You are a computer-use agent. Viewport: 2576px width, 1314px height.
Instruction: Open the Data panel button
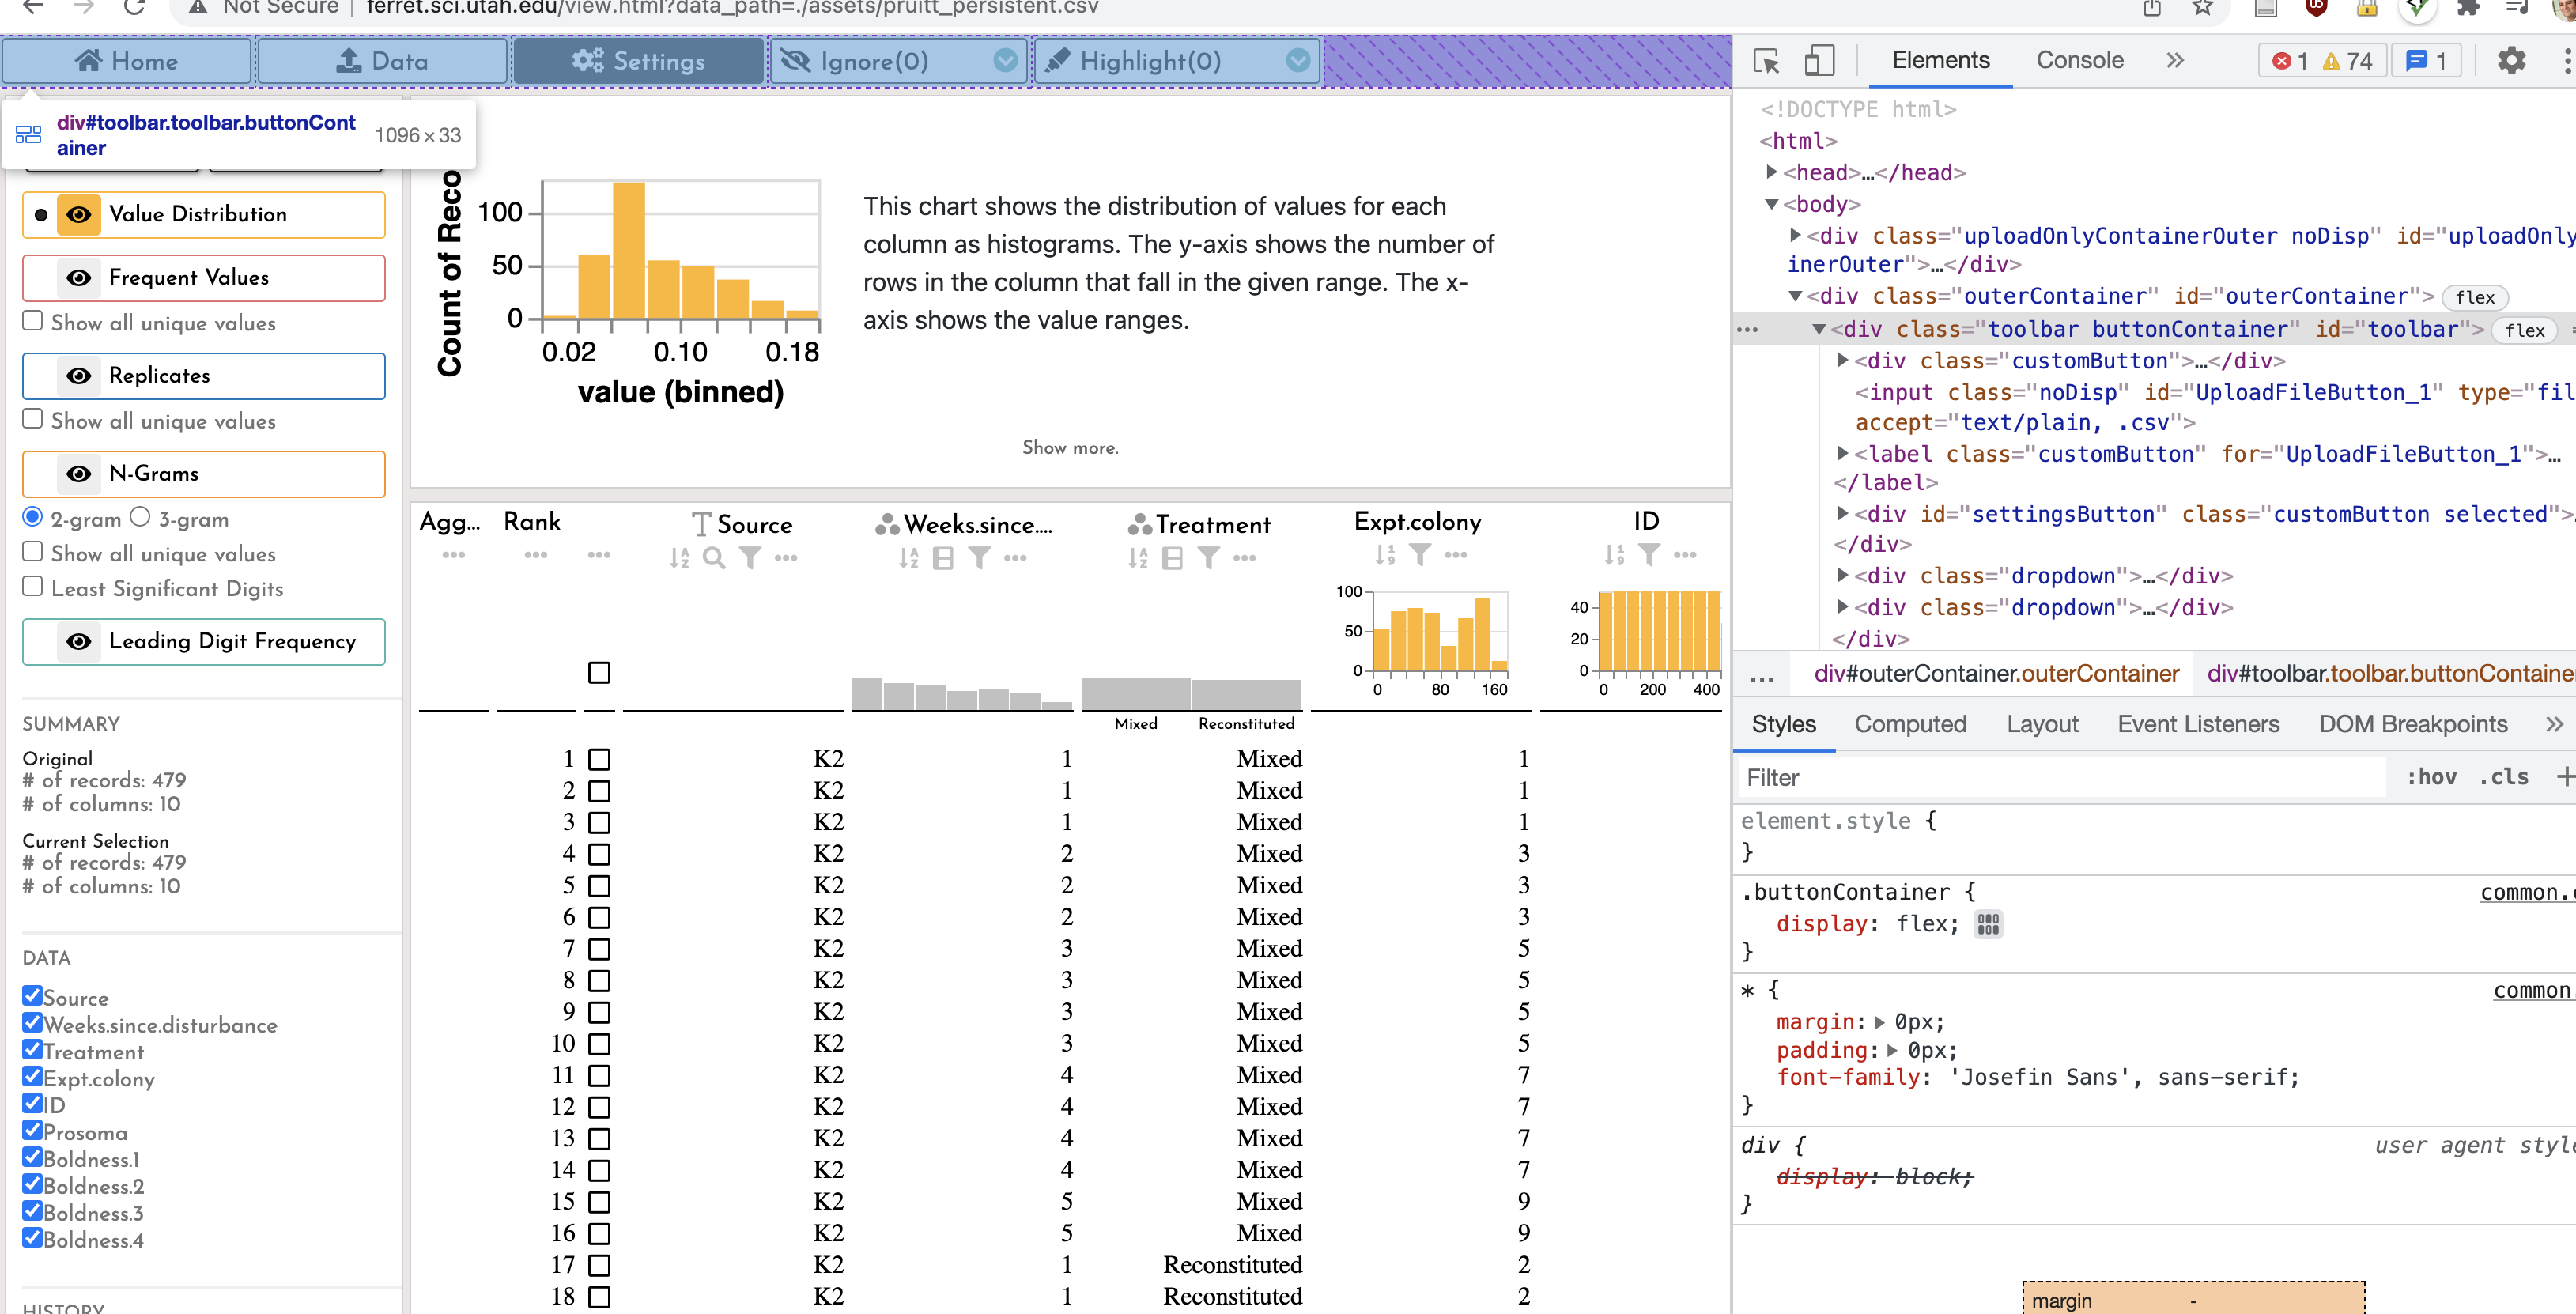(382, 60)
